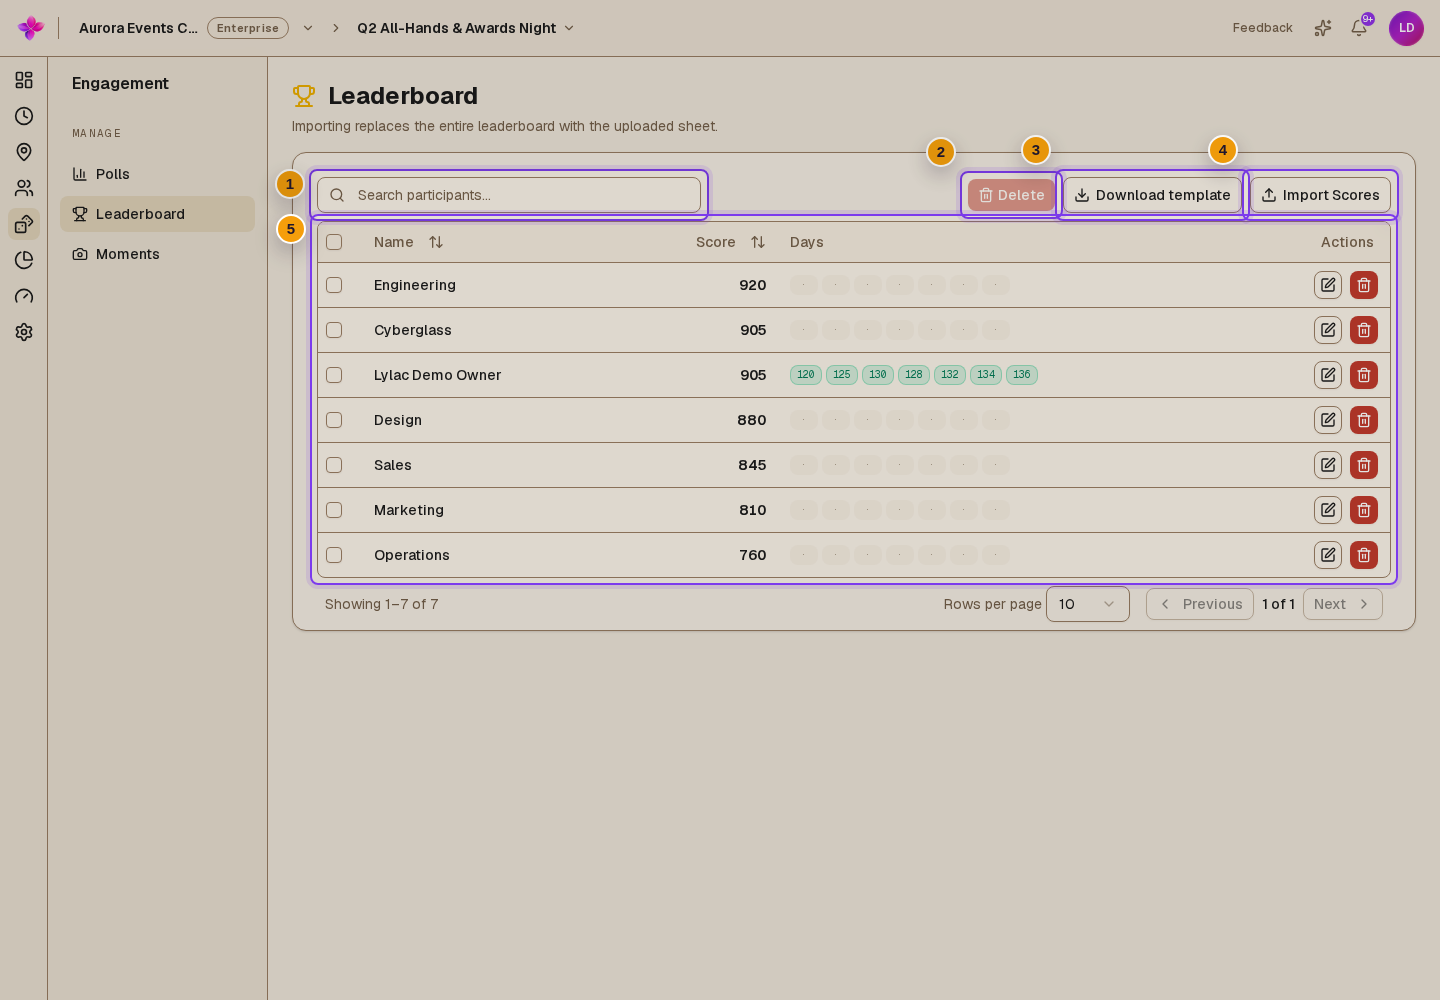Select the Sales row checkbox
Image resolution: width=1440 pixels, height=1000 pixels.
[334, 465]
